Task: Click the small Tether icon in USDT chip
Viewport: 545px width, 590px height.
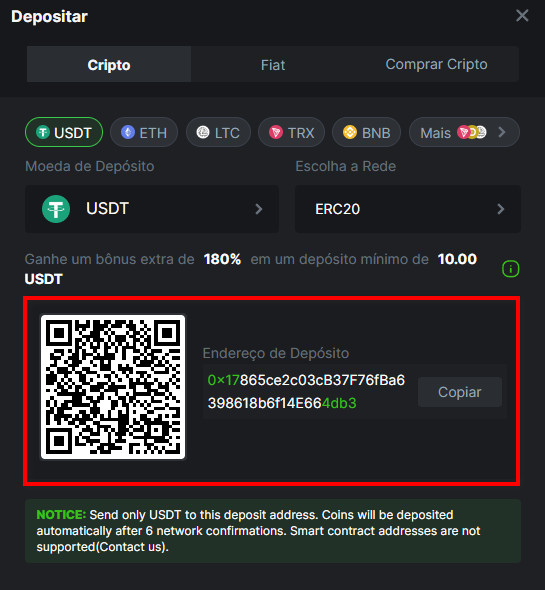Action: coord(43,132)
